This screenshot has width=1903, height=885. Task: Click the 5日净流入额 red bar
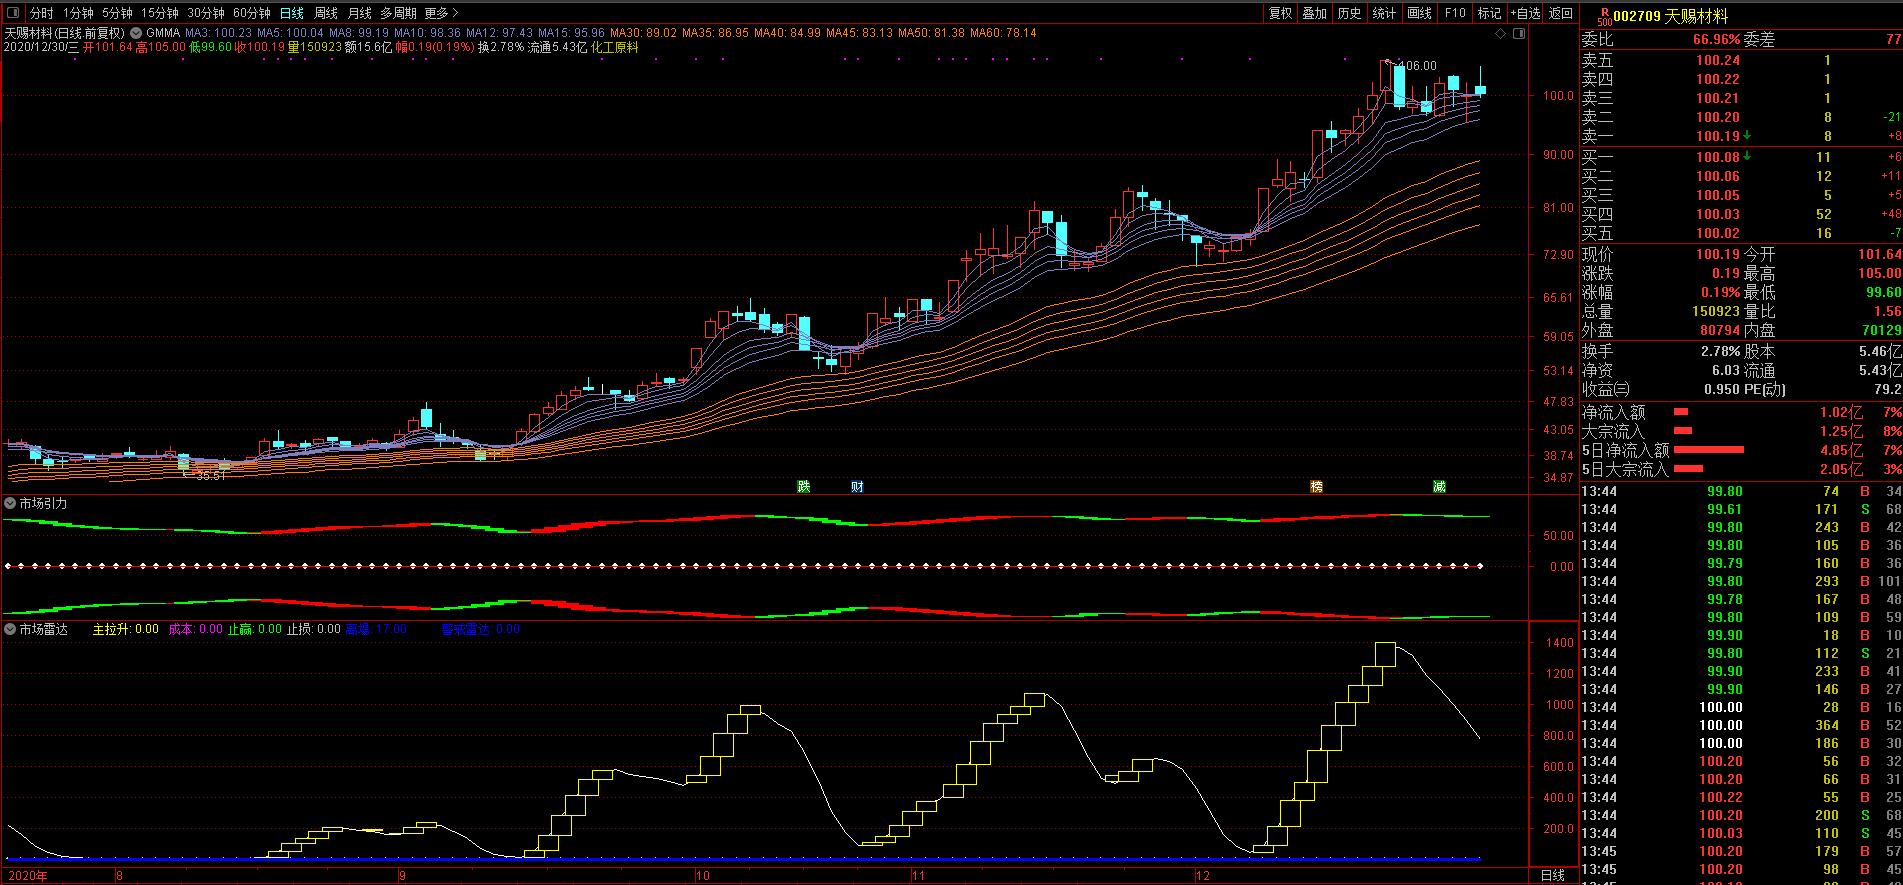(x=1709, y=450)
